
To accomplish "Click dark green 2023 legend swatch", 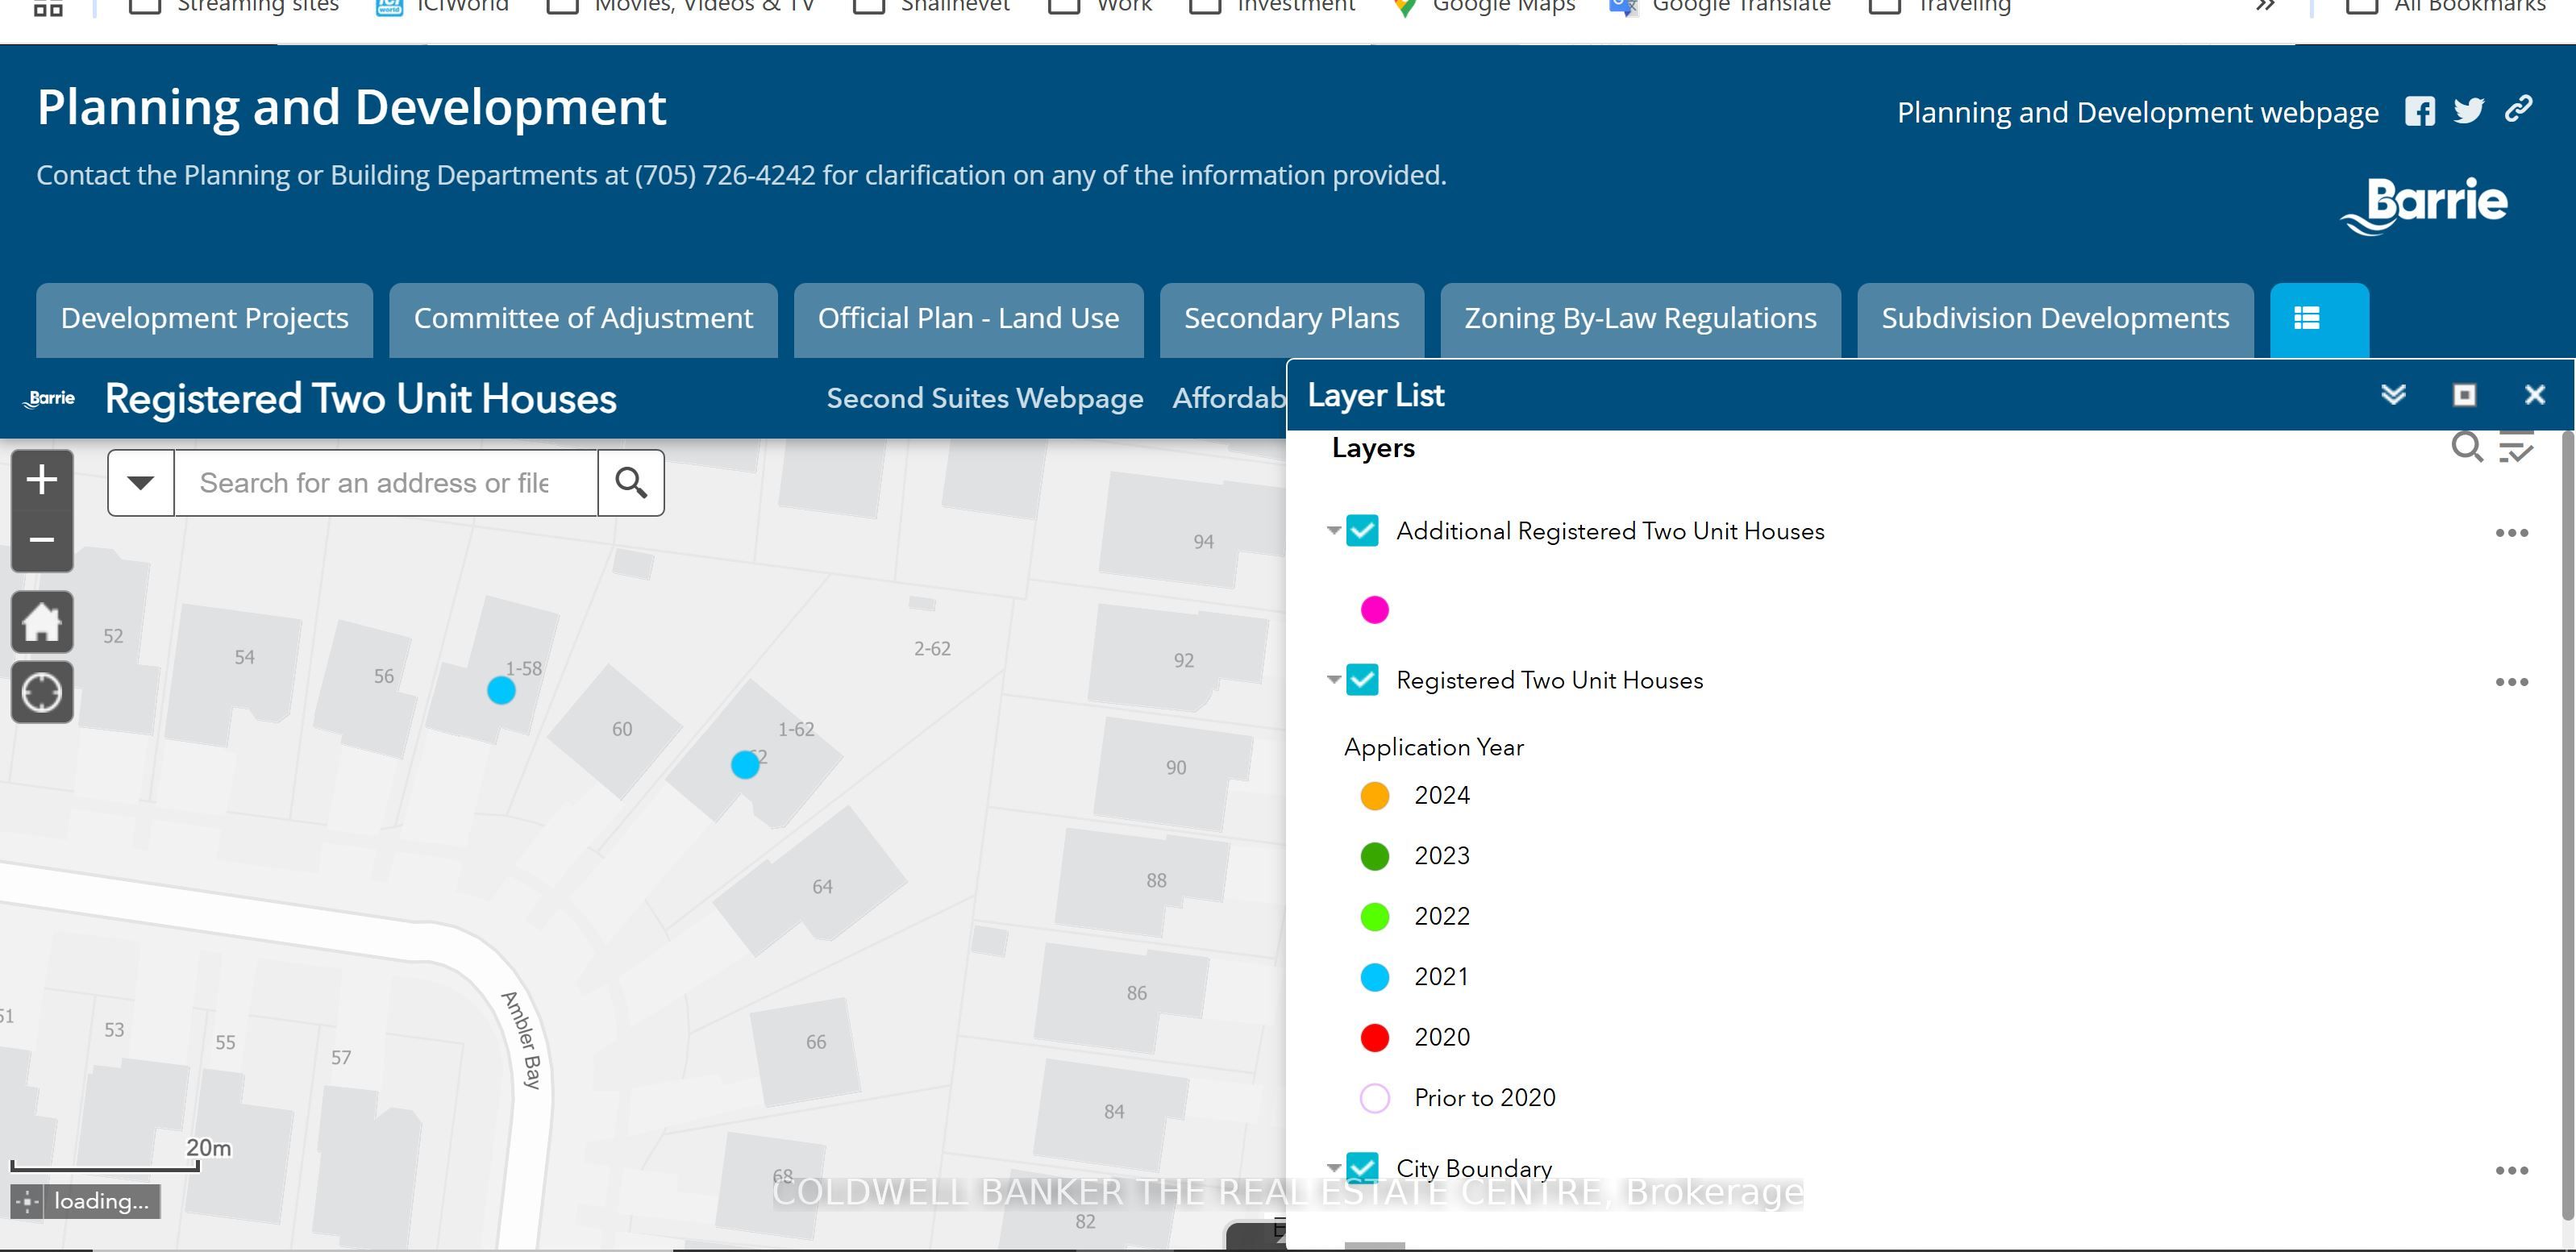I will point(1375,857).
